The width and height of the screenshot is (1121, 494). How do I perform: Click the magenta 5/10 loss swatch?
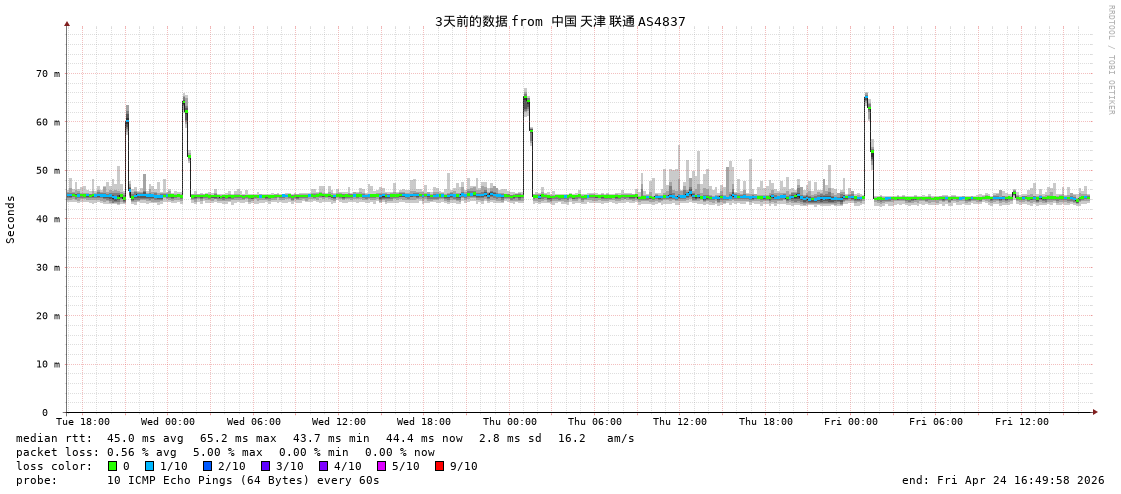(382, 466)
